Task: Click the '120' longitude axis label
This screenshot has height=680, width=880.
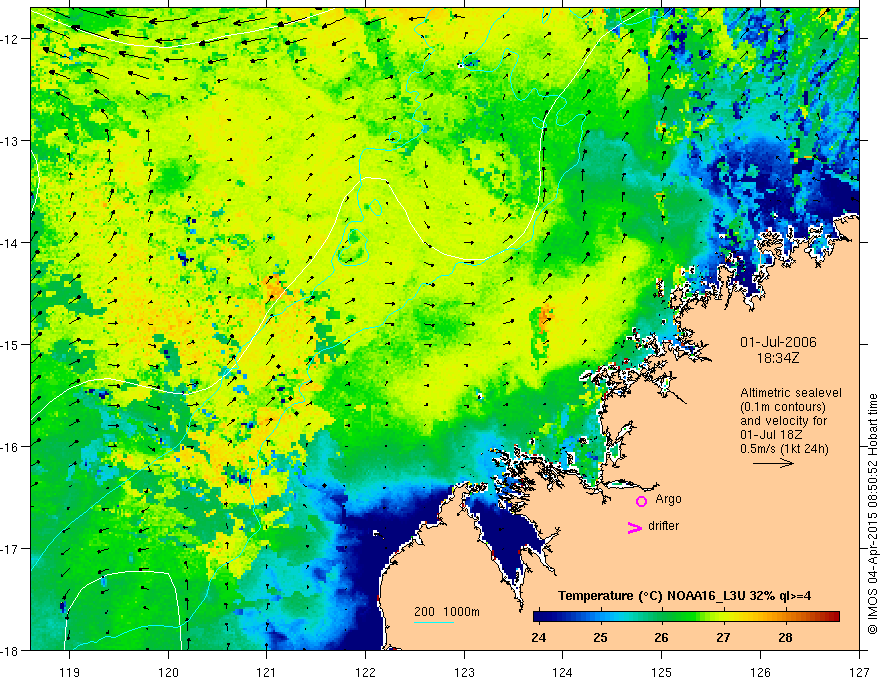Action: pyautogui.click(x=168, y=672)
